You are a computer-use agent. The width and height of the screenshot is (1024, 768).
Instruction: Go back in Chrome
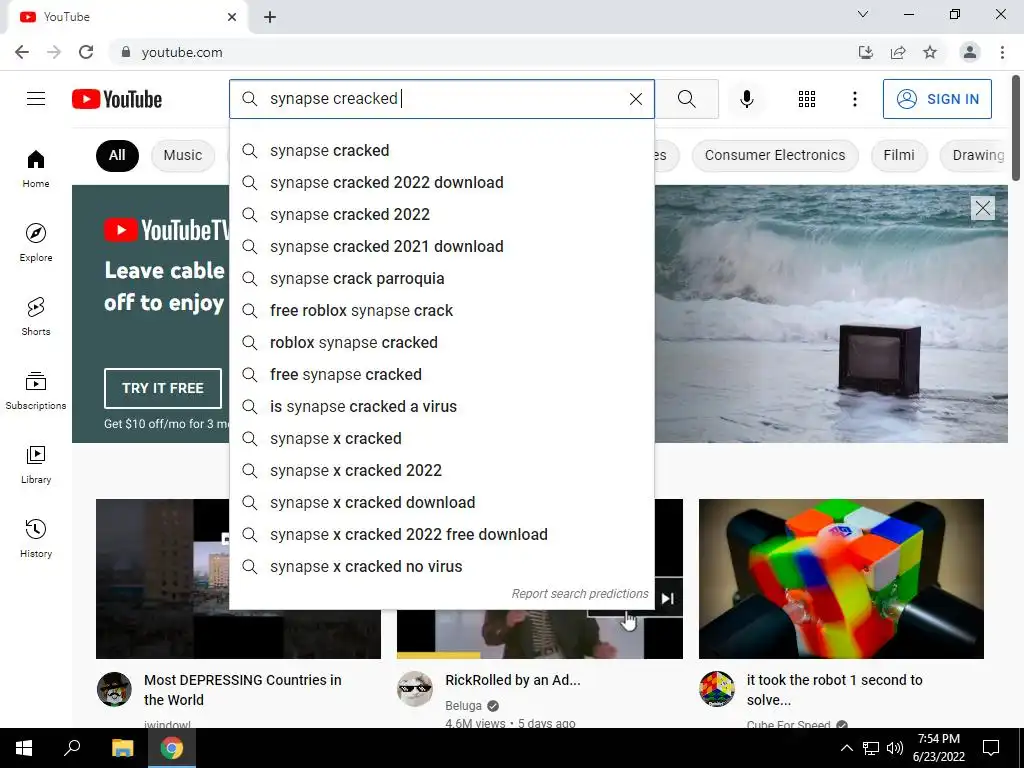click(x=22, y=52)
